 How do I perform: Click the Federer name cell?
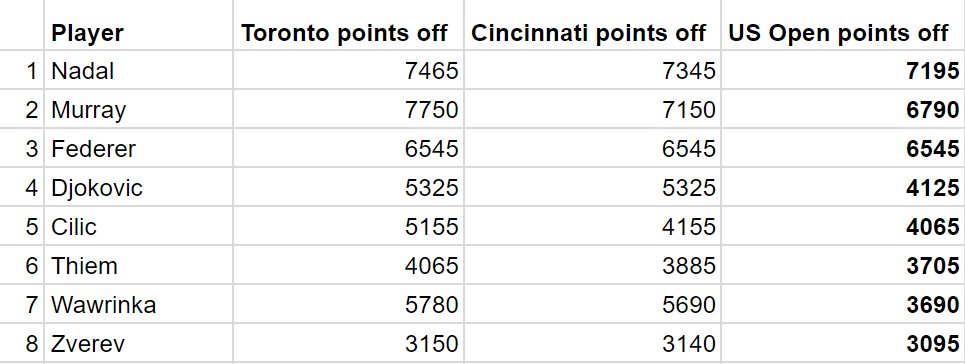(138, 148)
